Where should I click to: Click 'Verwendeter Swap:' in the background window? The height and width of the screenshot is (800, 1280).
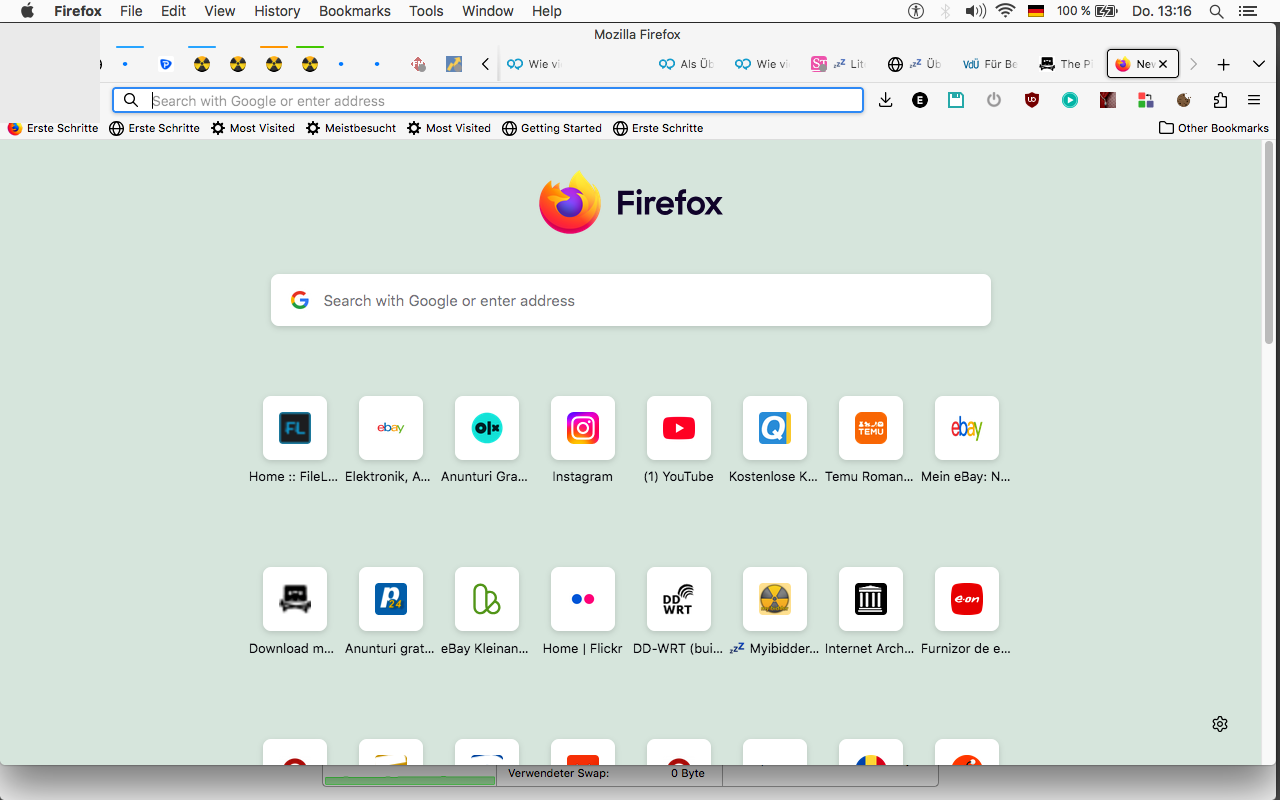[558, 773]
